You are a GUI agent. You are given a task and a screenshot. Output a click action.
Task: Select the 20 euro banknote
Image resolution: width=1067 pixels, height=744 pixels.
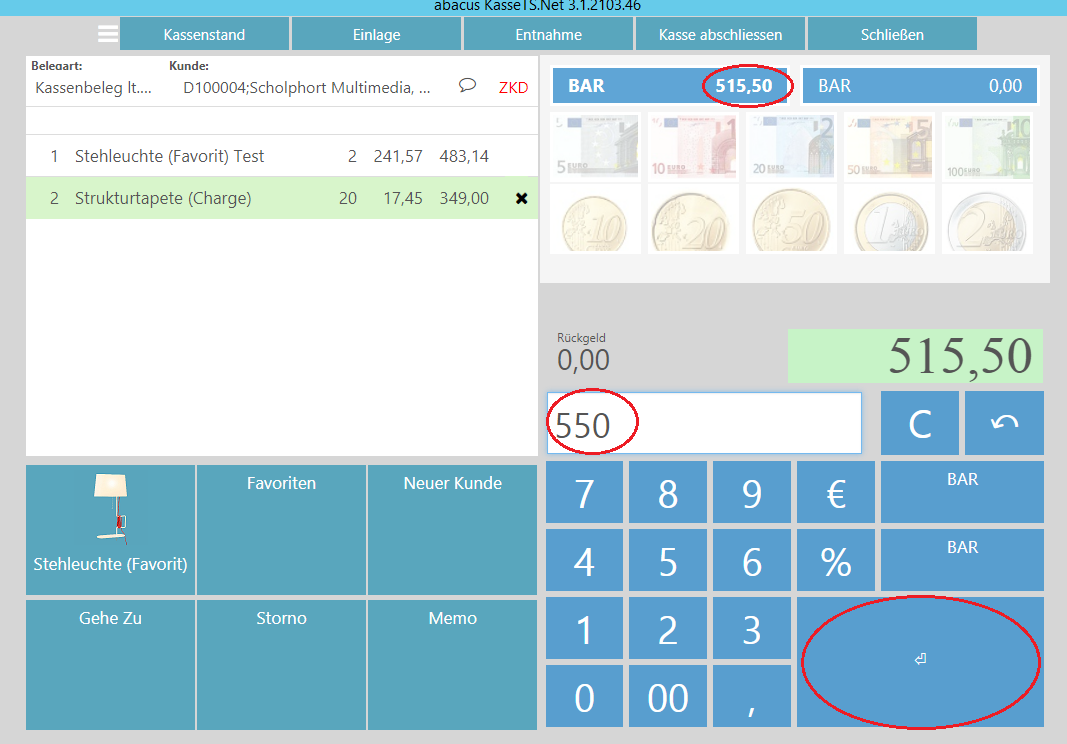click(791, 146)
